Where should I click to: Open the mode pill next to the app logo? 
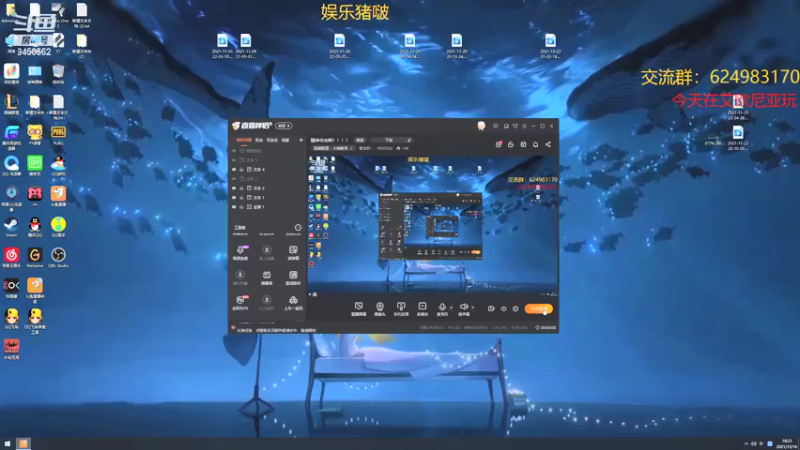(284, 126)
